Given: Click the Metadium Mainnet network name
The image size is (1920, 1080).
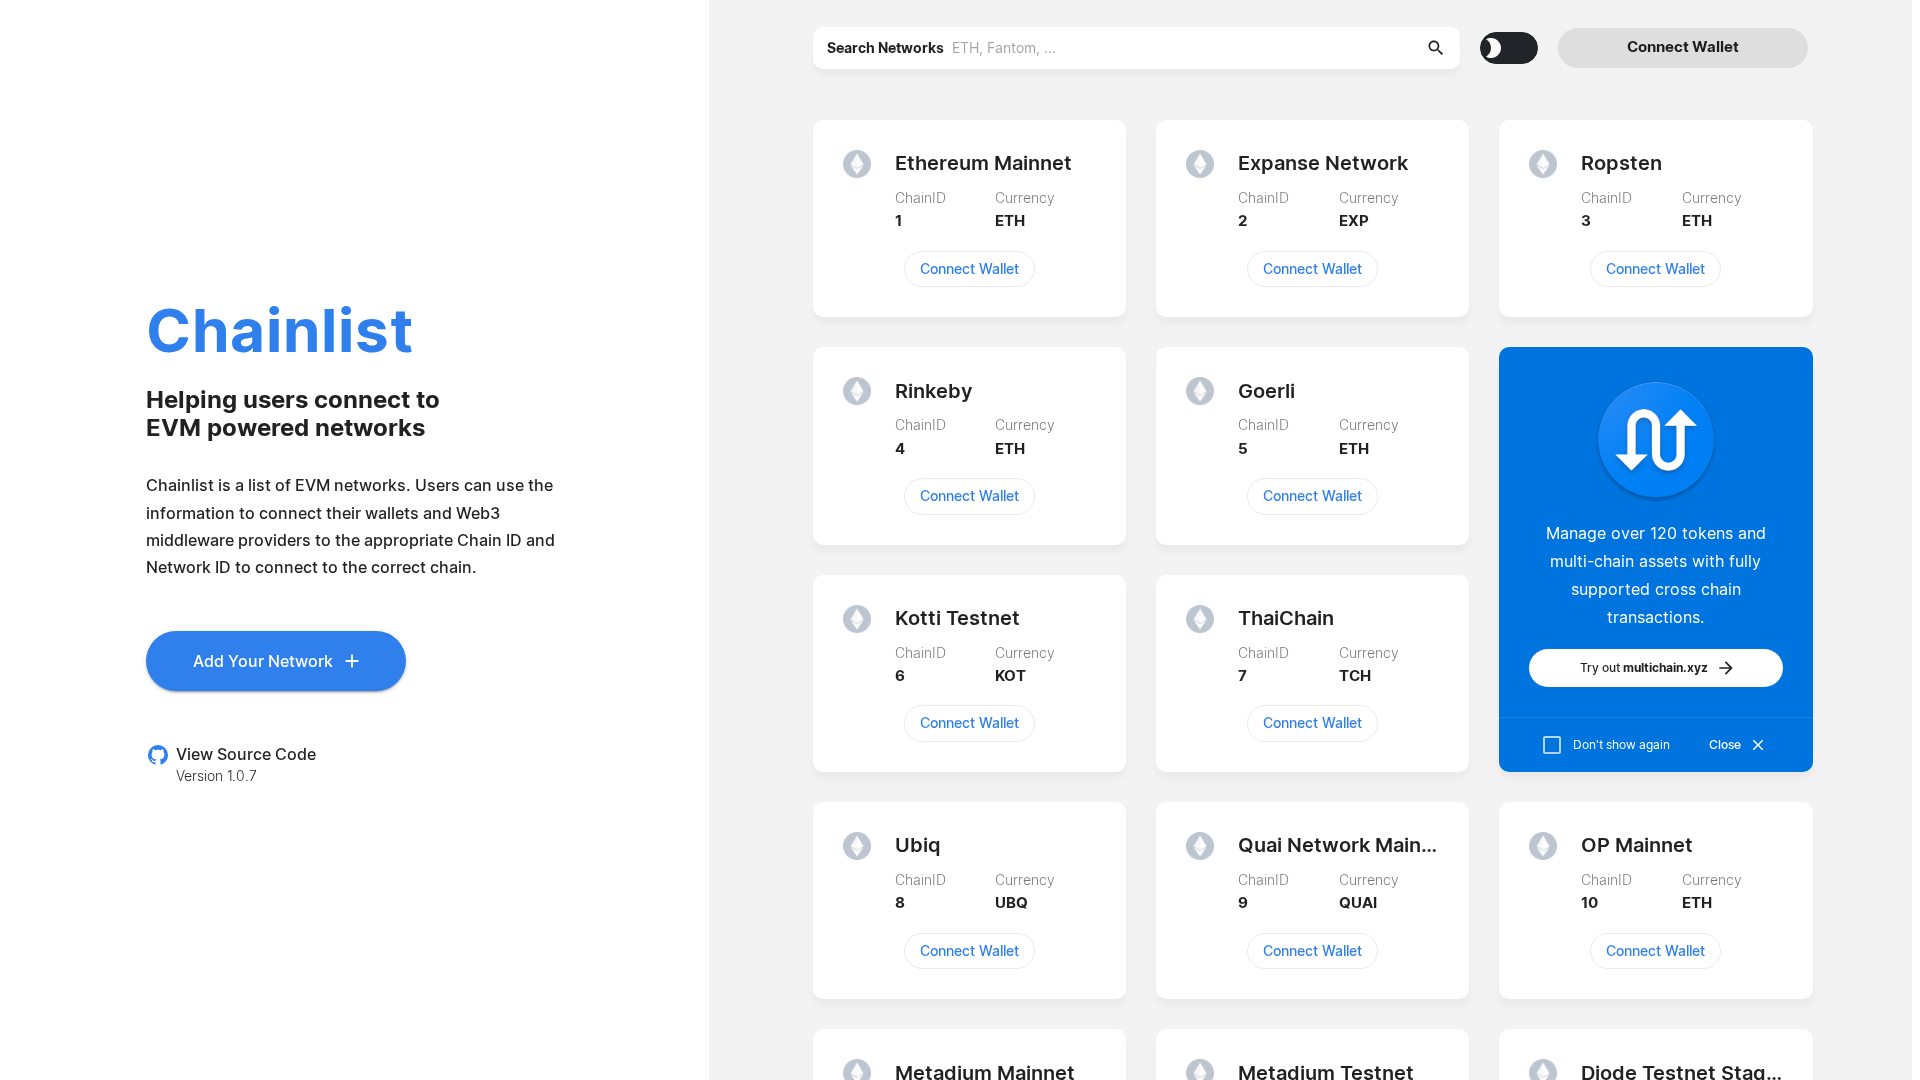Looking at the screenshot, I should tap(984, 1070).
